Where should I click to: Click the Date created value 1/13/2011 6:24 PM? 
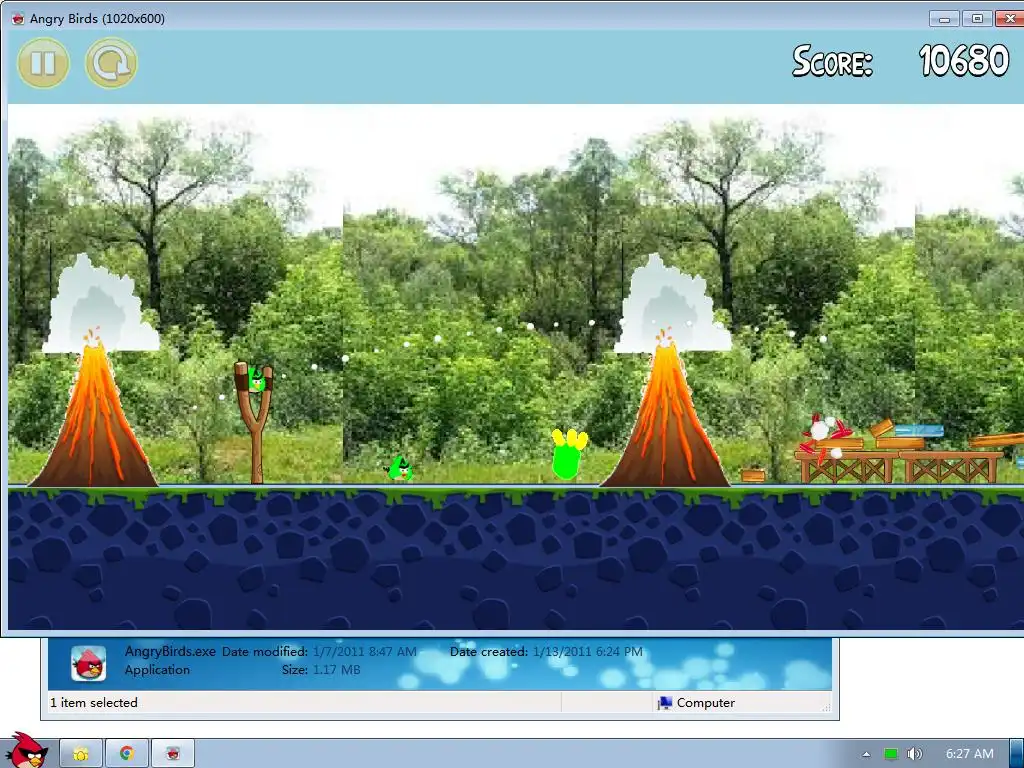(x=588, y=651)
